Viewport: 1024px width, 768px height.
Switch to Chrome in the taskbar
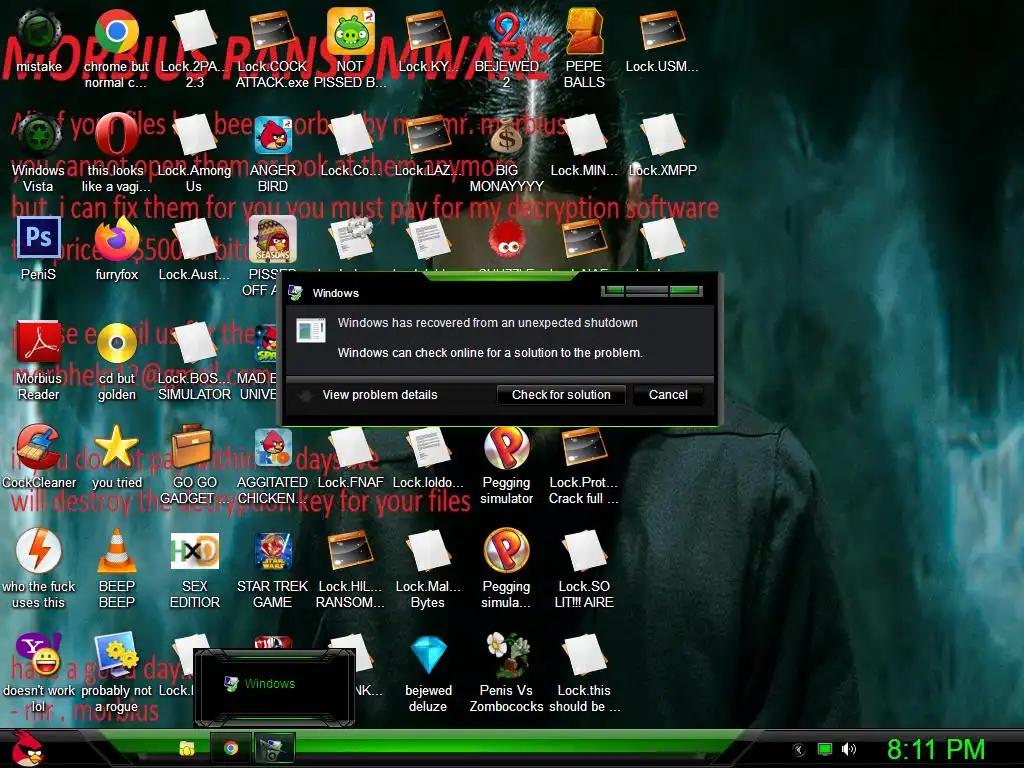(x=231, y=748)
